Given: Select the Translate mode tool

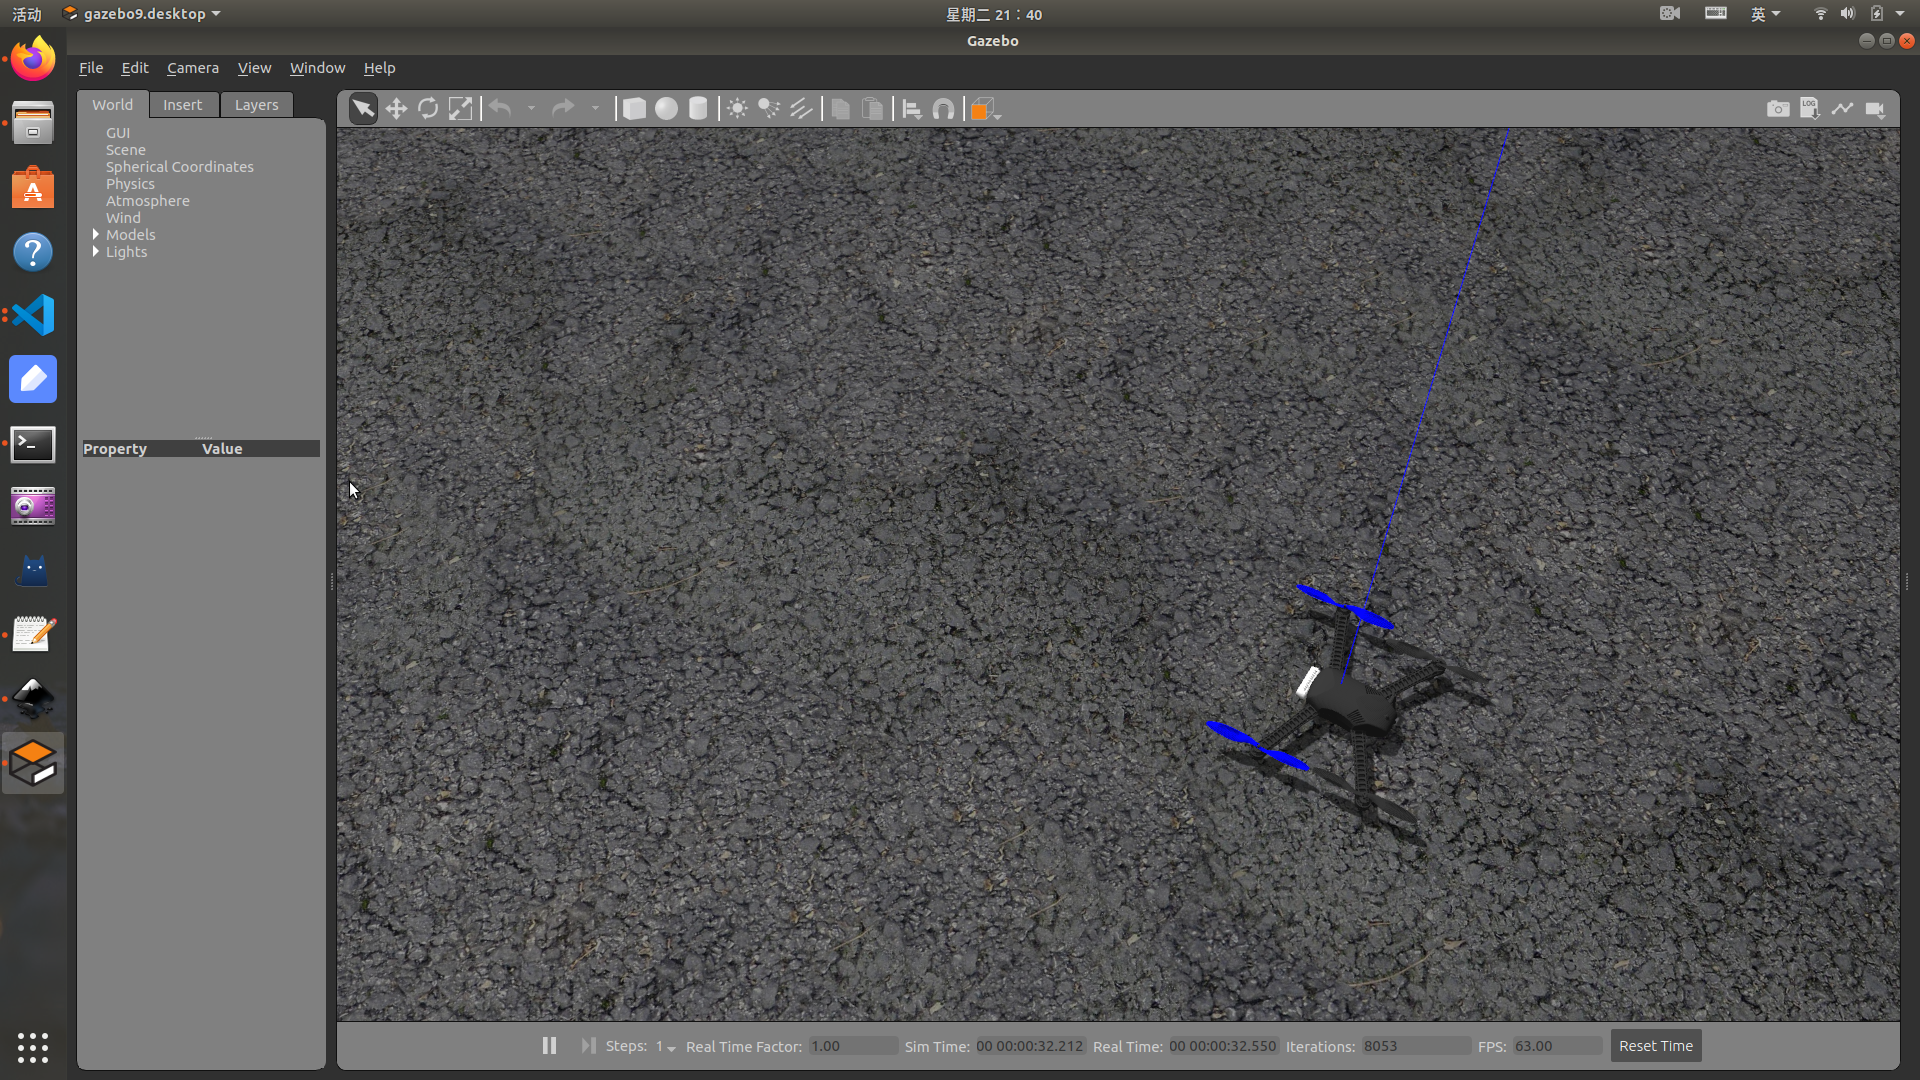Looking at the screenshot, I should click(396, 109).
